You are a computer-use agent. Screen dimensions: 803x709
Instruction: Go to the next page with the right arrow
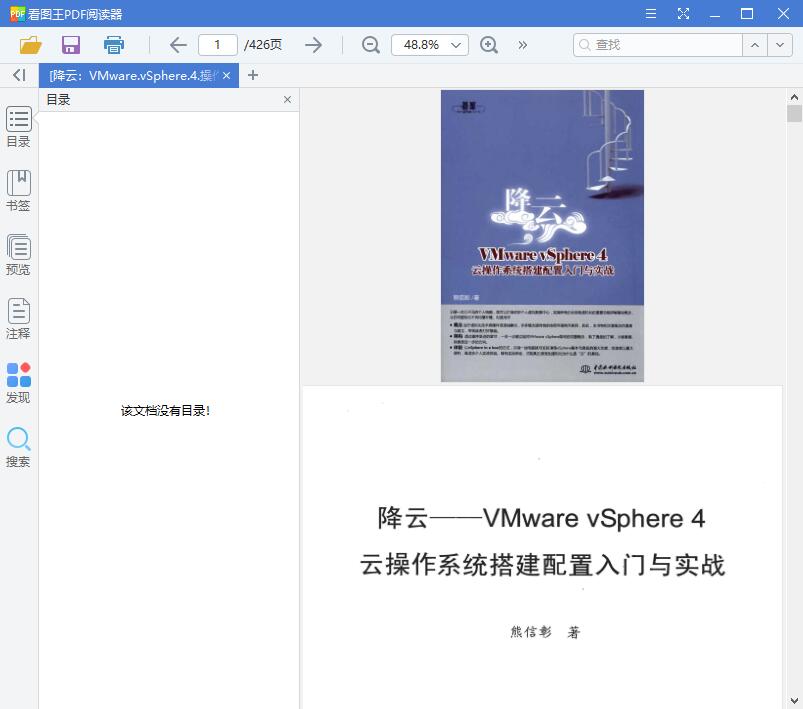tap(313, 45)
